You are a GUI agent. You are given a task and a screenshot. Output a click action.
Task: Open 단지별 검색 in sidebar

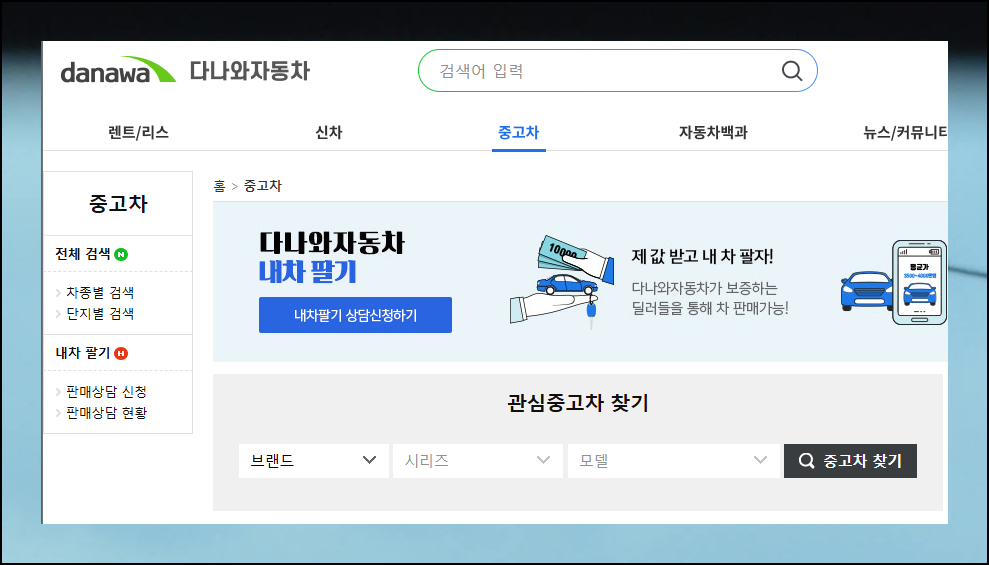[x=100, y=313]
